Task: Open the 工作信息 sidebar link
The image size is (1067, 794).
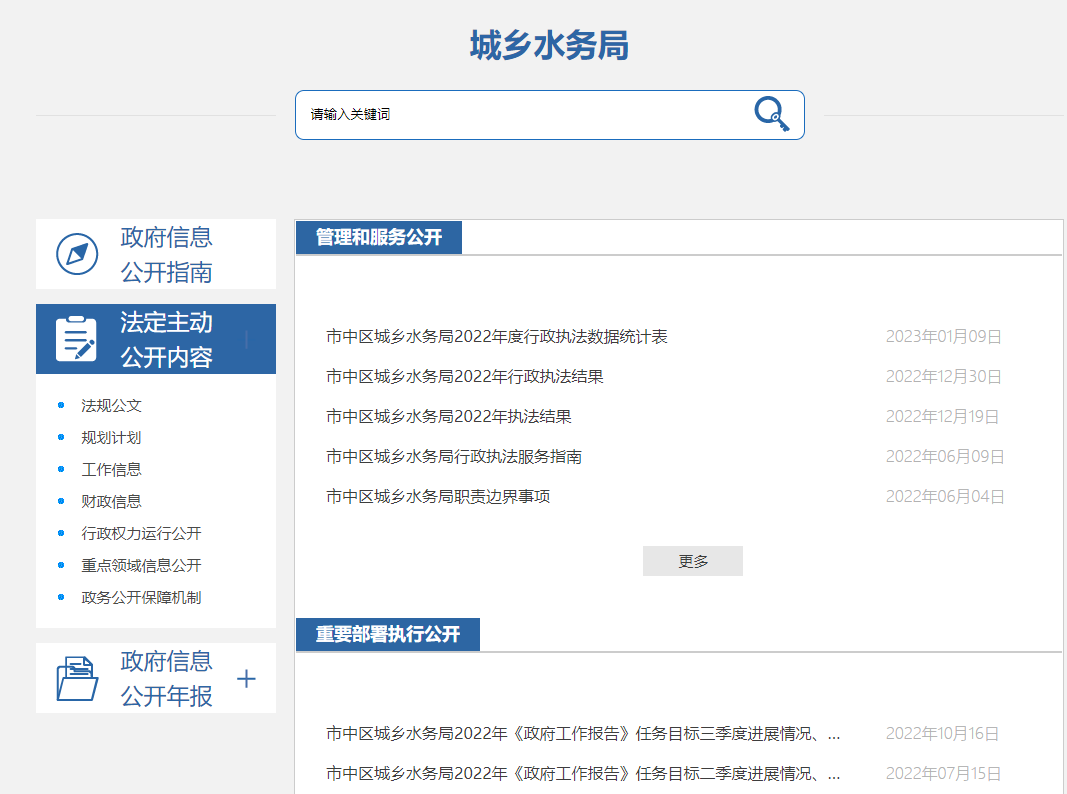Action: pos(112,469)
